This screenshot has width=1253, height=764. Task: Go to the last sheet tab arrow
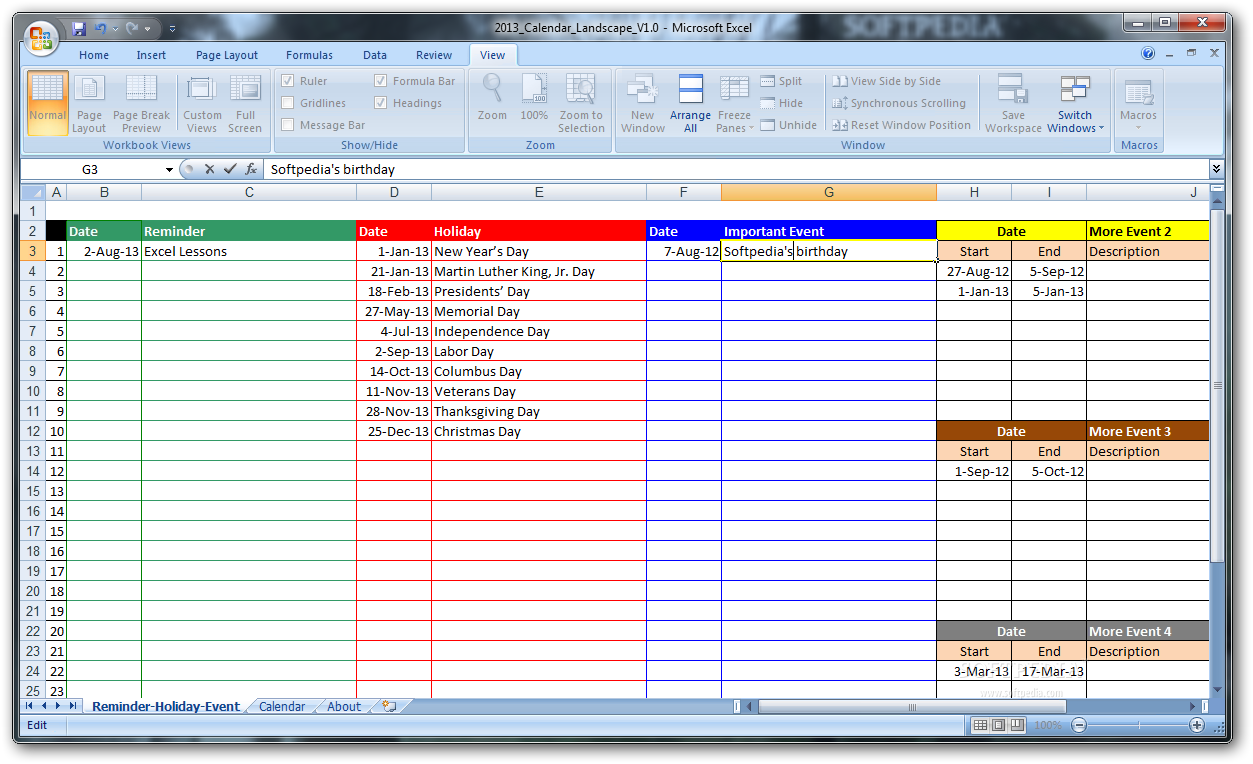pyautogui.click(x=73, y=706)
